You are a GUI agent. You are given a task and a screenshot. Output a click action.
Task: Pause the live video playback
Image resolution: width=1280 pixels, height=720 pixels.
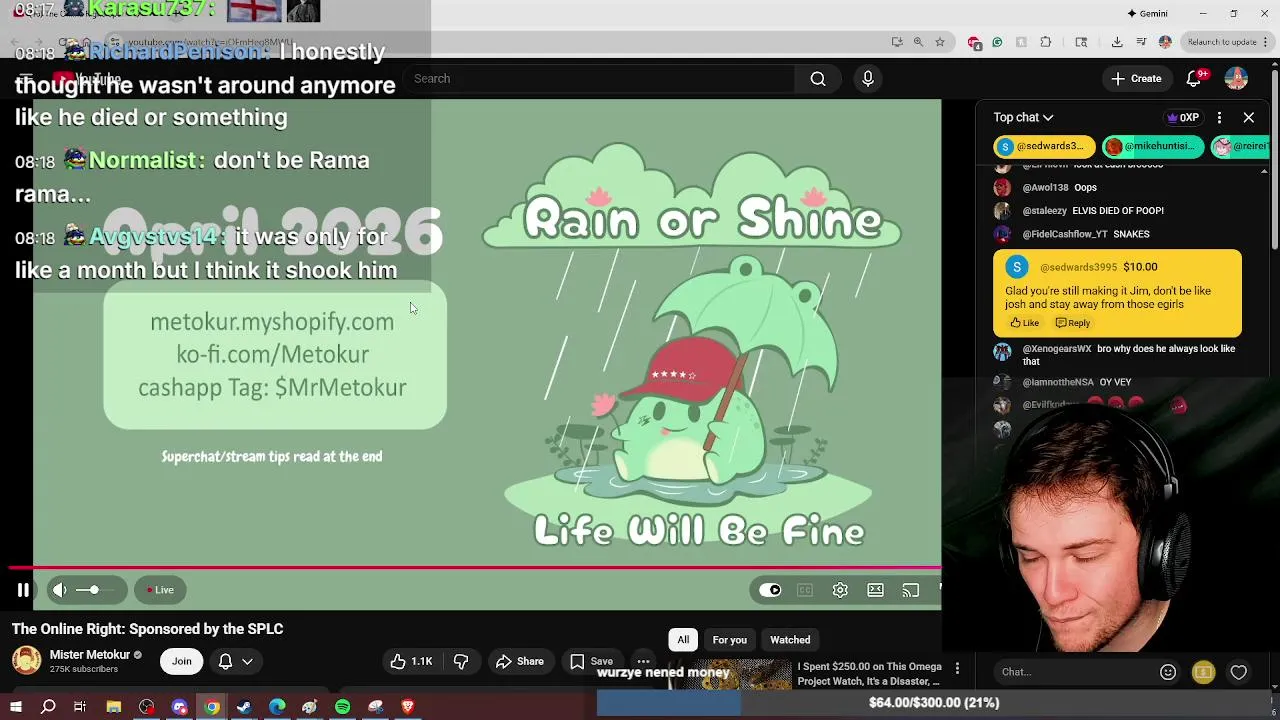tap(23, 590)
